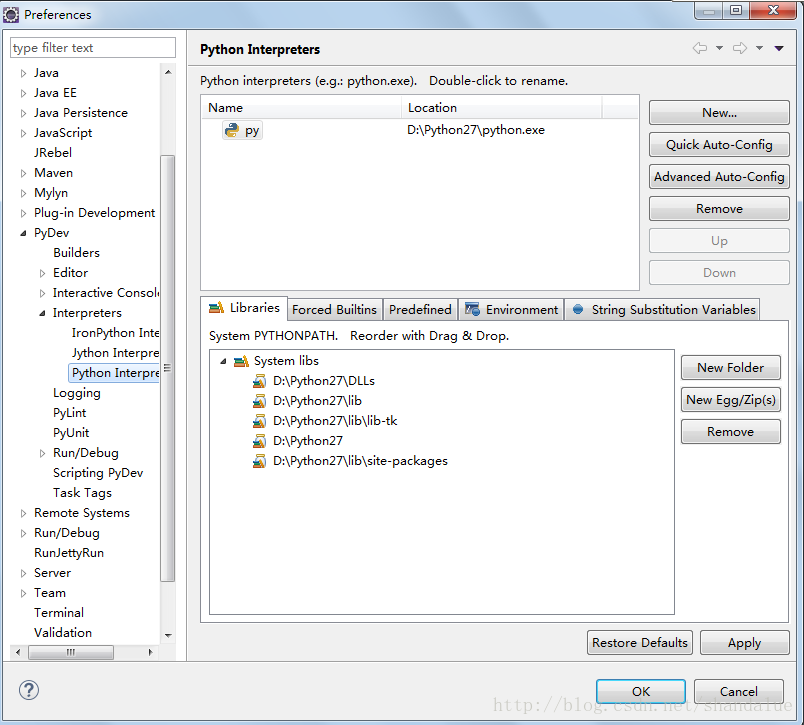Viewport: 804px width, 725px height.
Task: Select Validation in preferences tree
Action: coord(63,633)
